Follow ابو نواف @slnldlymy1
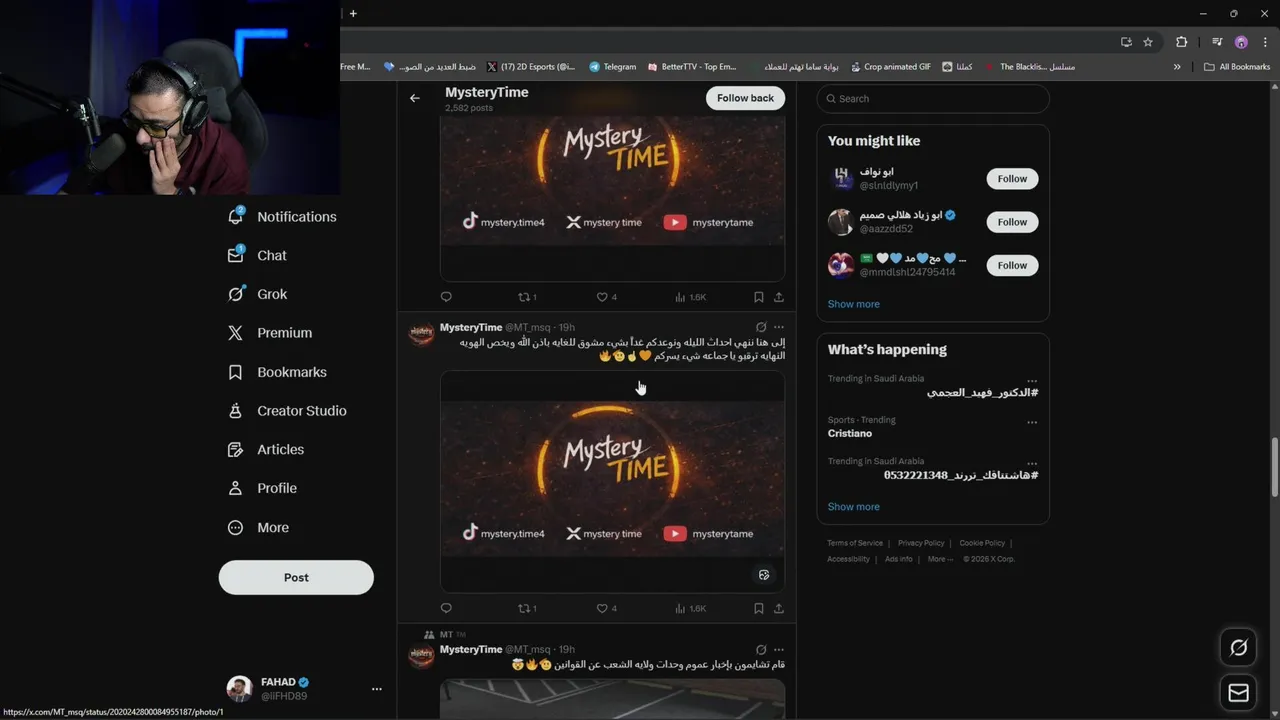1280x720 pixels. click(1012, 178)
